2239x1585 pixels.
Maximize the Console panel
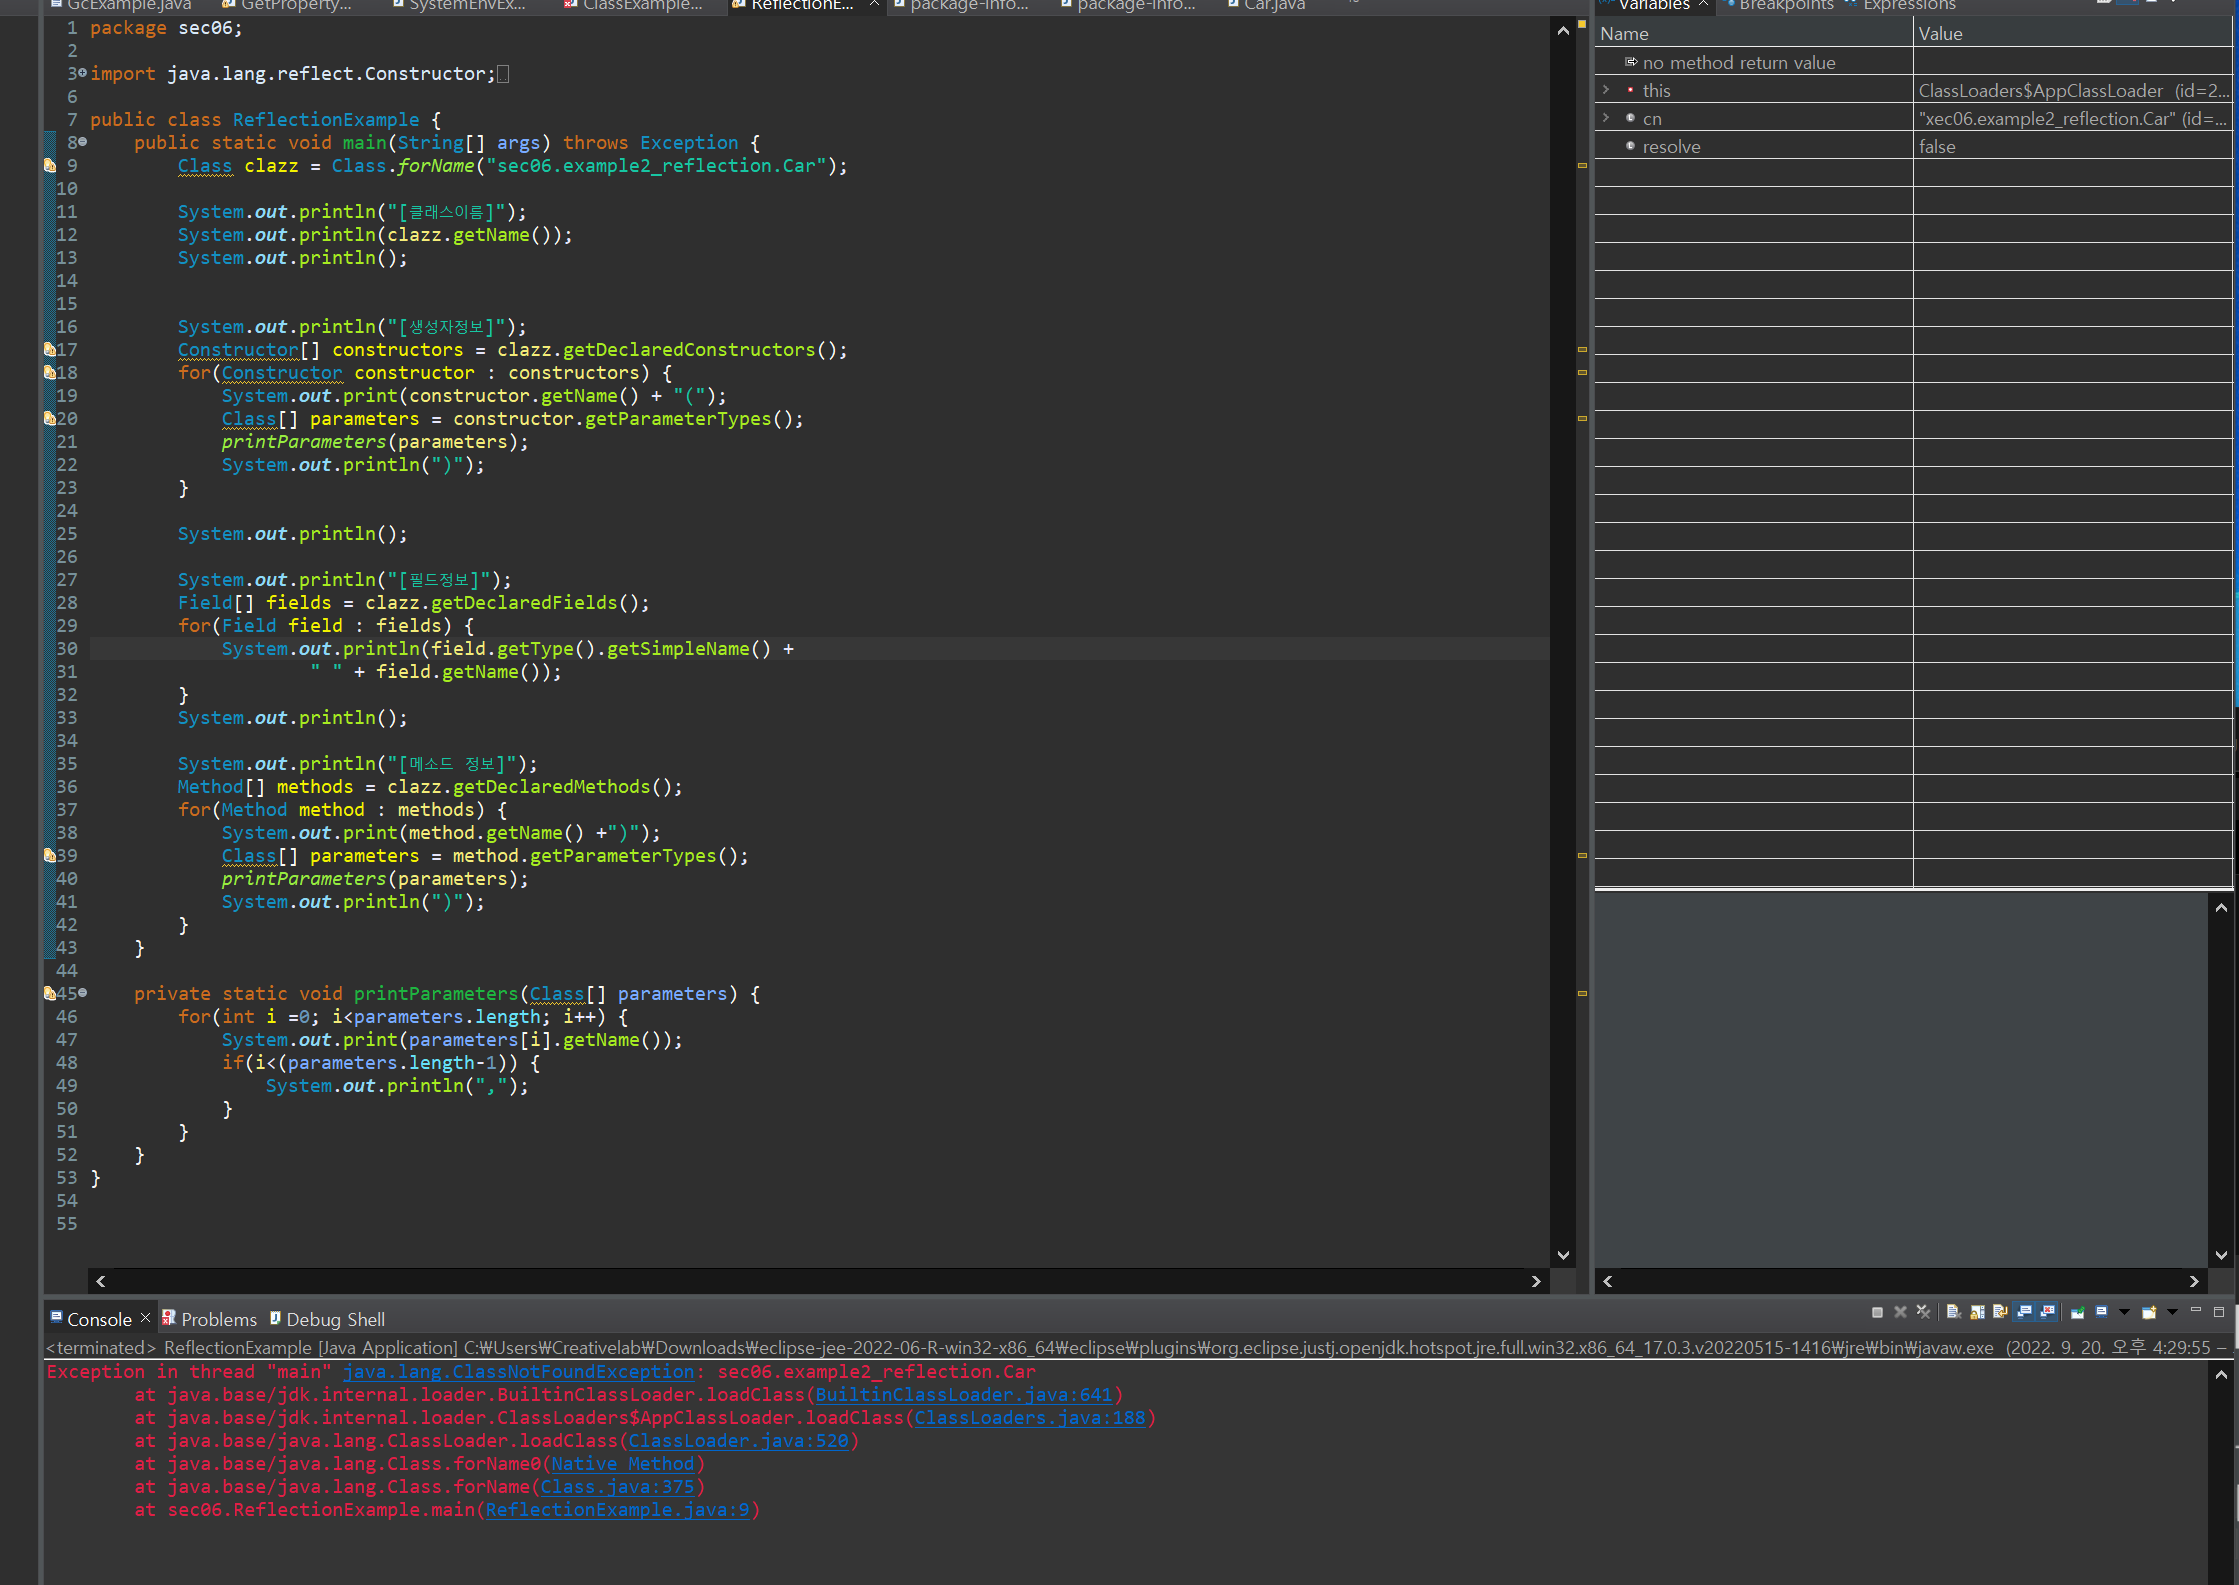[x=2219, y=1312]
